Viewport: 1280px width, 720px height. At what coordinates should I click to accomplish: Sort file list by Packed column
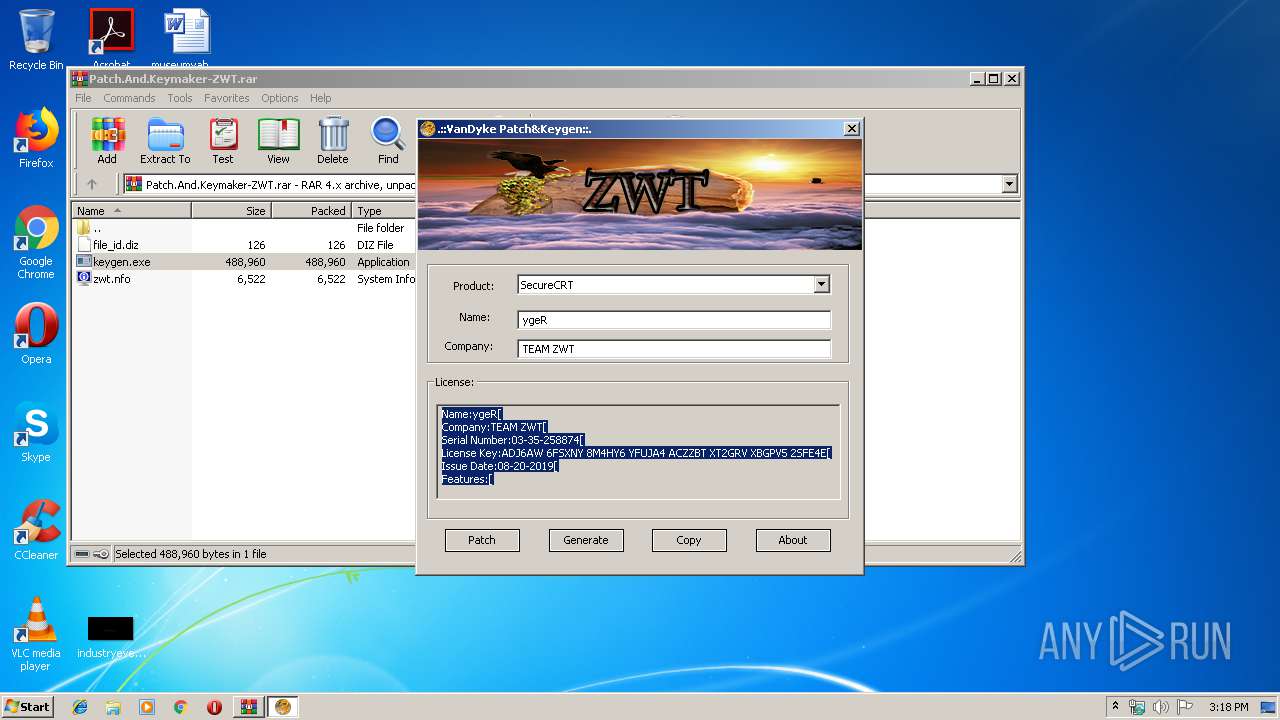point(311,211)
